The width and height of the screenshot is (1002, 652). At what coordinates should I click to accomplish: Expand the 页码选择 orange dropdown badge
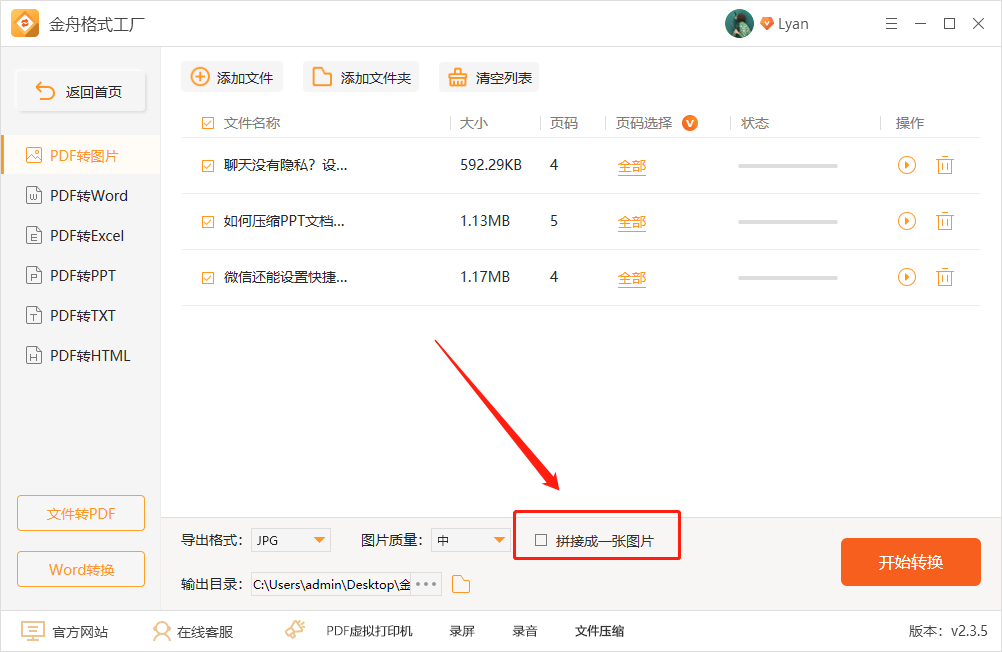pyautogui.click(x=690, y=123)
